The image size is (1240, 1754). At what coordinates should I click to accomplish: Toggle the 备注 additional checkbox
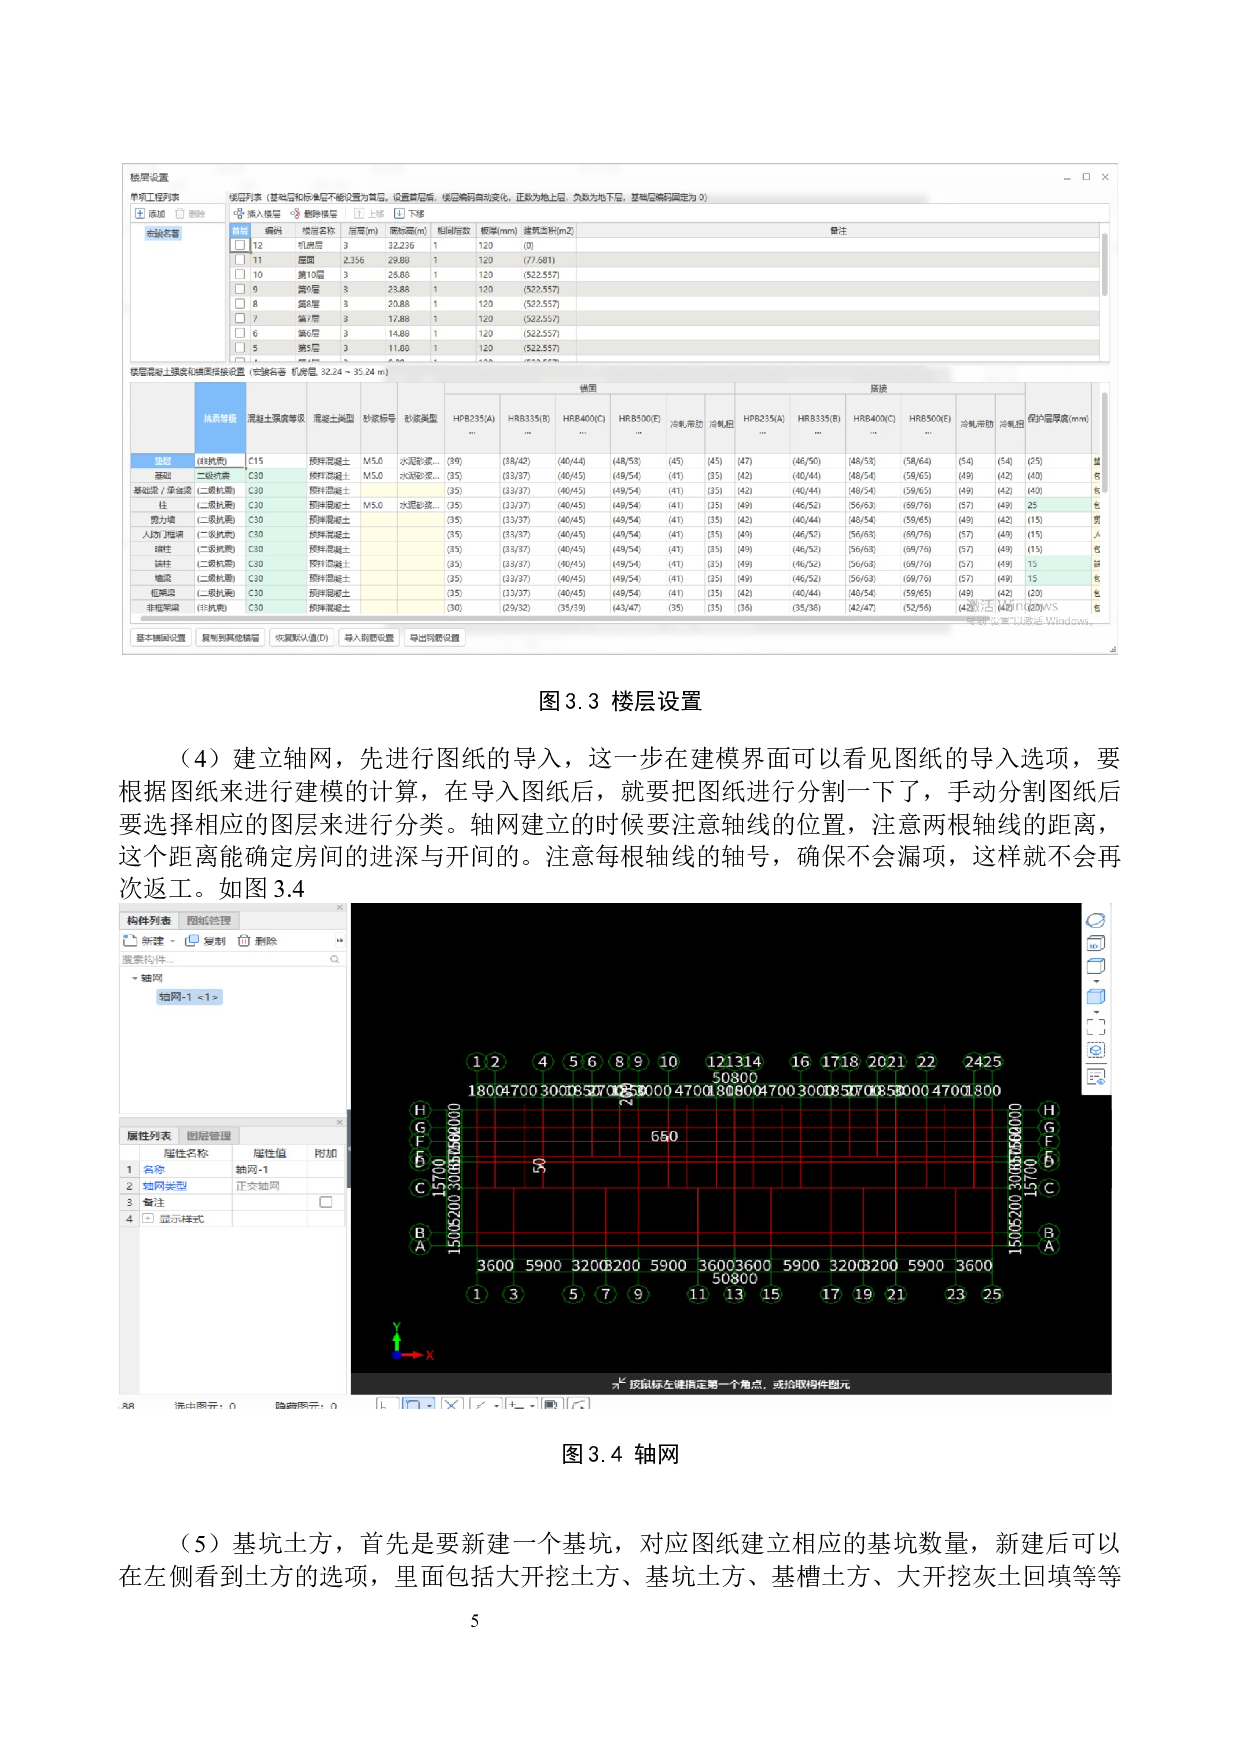point(326,1202)
